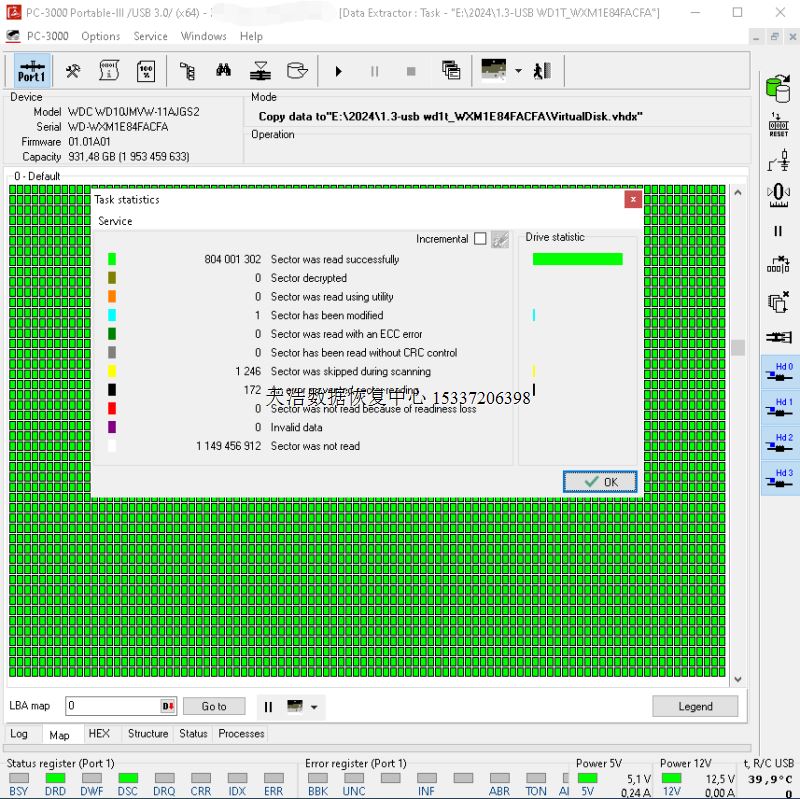
Task: Click green 'read successfully' color swatch
Action: point(112,260)
